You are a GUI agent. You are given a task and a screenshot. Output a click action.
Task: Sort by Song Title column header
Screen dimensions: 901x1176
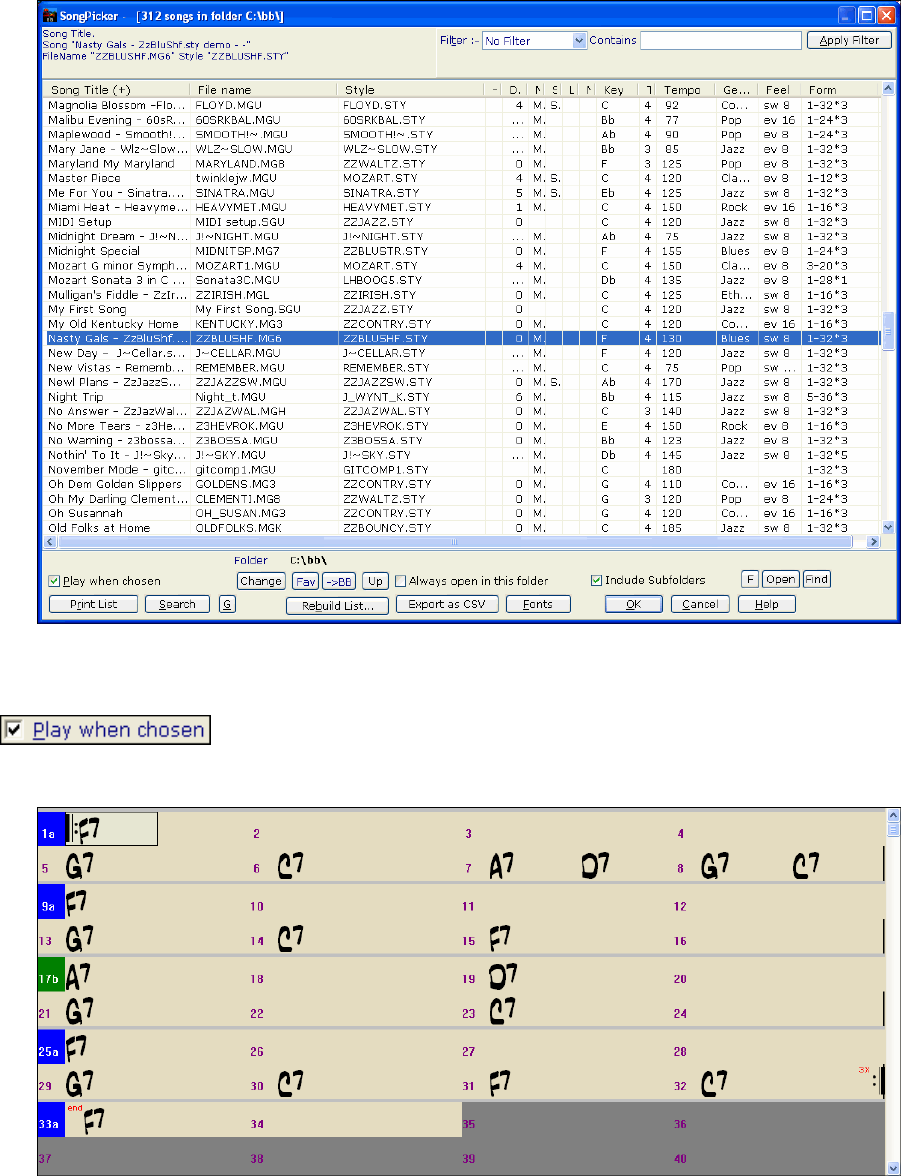[x=117, y=90]
